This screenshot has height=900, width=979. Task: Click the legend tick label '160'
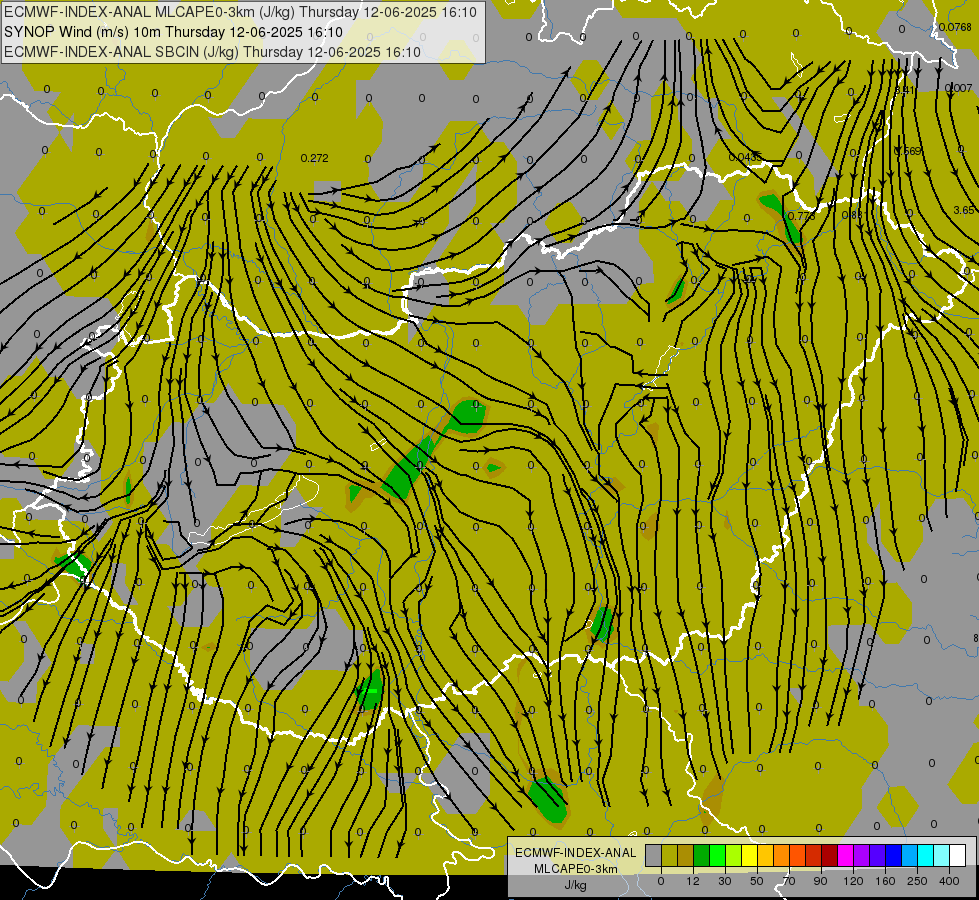coord(885,881)
